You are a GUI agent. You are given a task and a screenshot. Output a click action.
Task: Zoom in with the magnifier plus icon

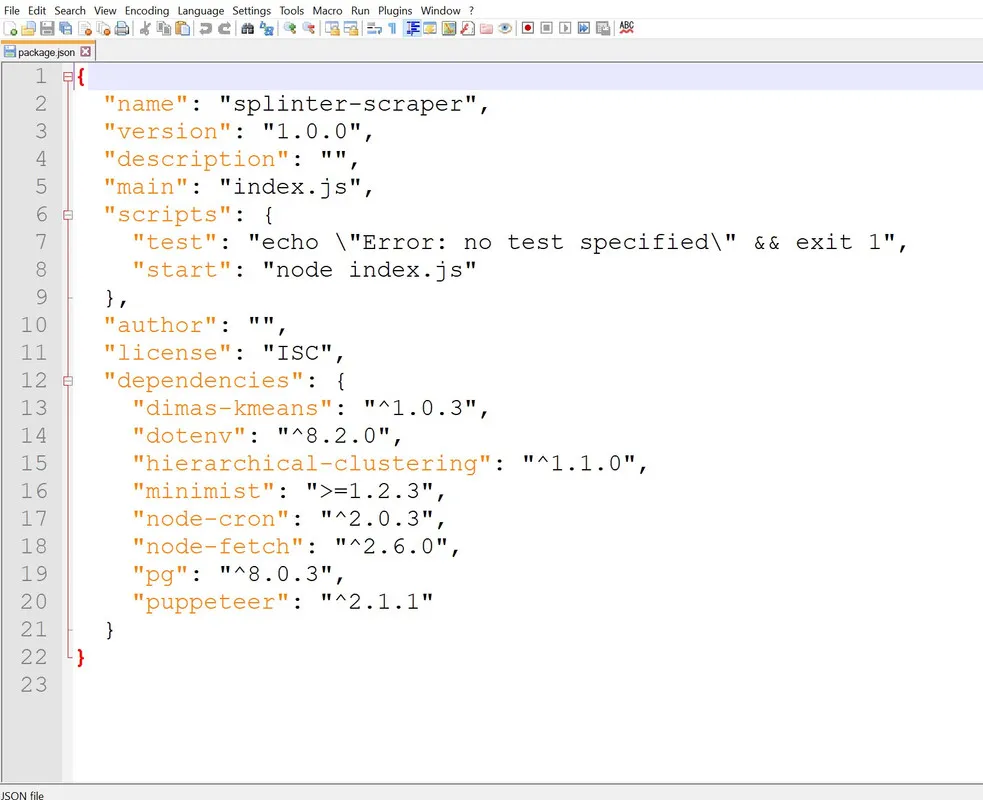coord(290,28)
